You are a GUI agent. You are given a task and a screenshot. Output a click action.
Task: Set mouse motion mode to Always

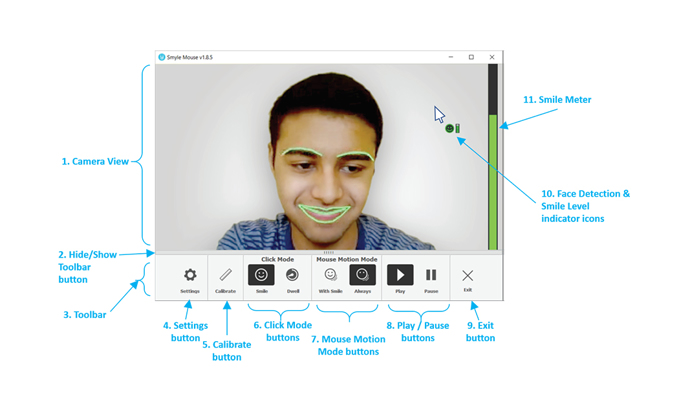362,275
